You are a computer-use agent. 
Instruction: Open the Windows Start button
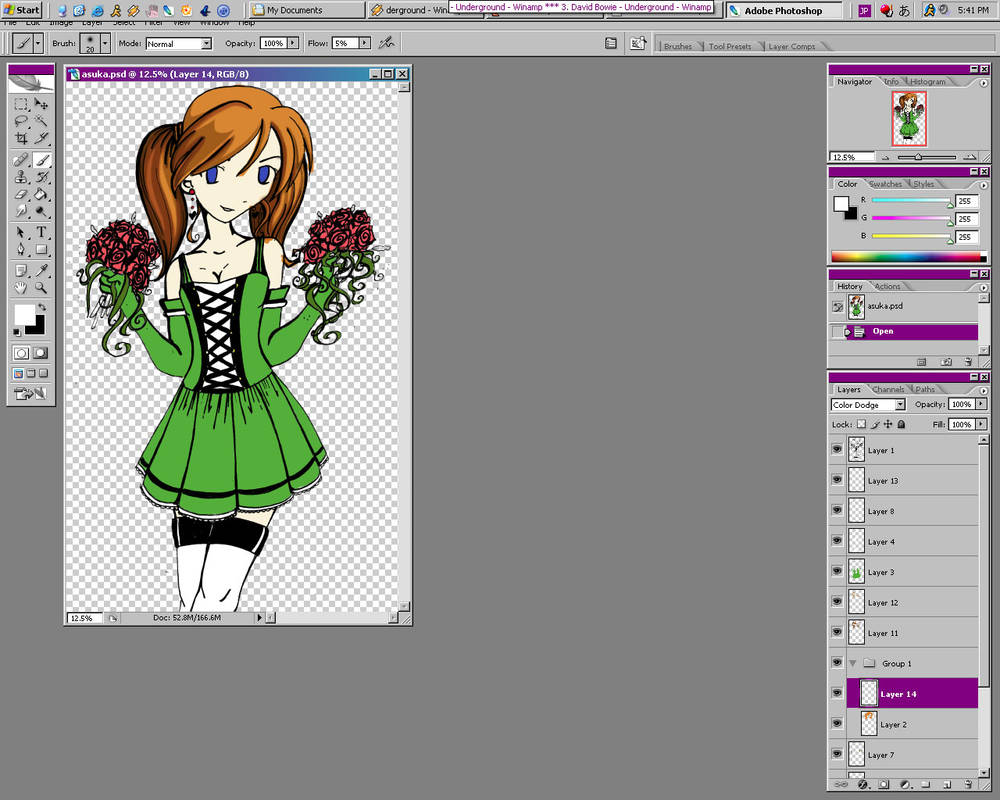click(22, 10)
